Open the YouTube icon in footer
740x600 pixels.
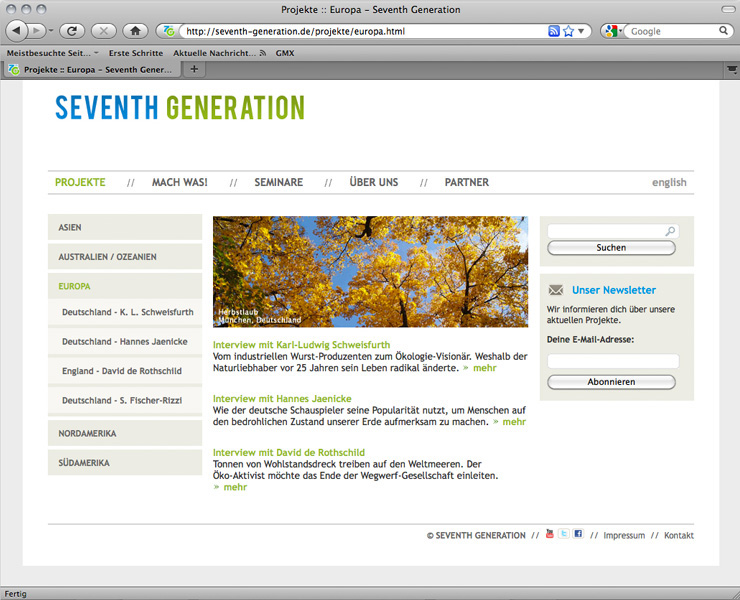(x=549, y=535)
